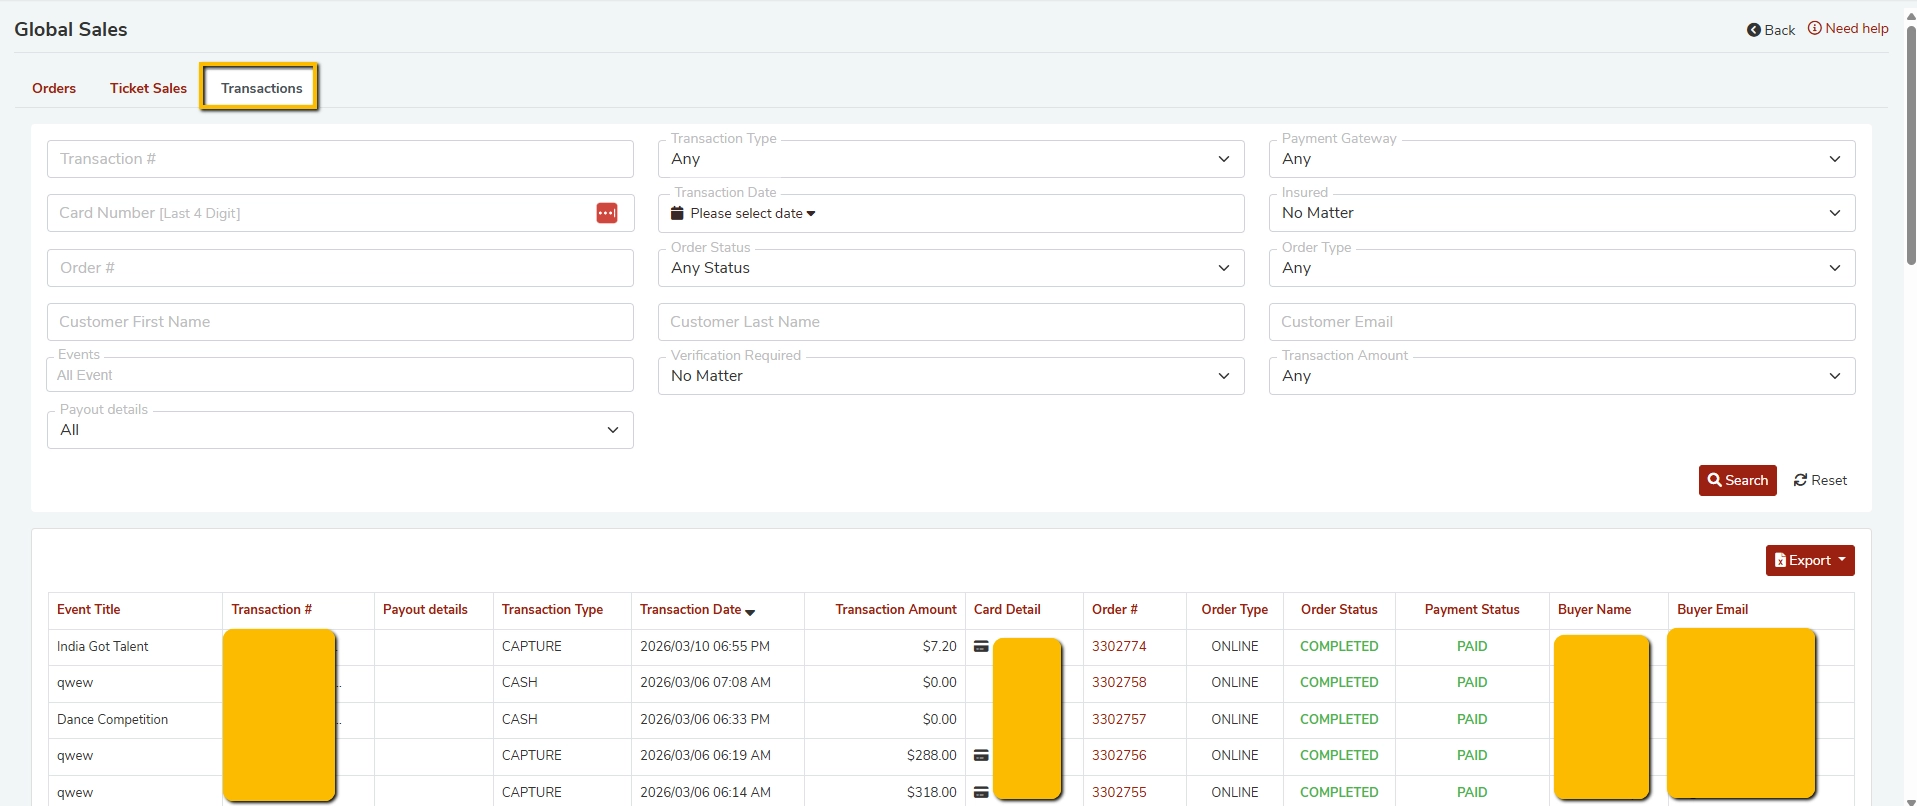Open order 3302755 link
Screen dimensions: 1917x806
[x=1119, y=792]
